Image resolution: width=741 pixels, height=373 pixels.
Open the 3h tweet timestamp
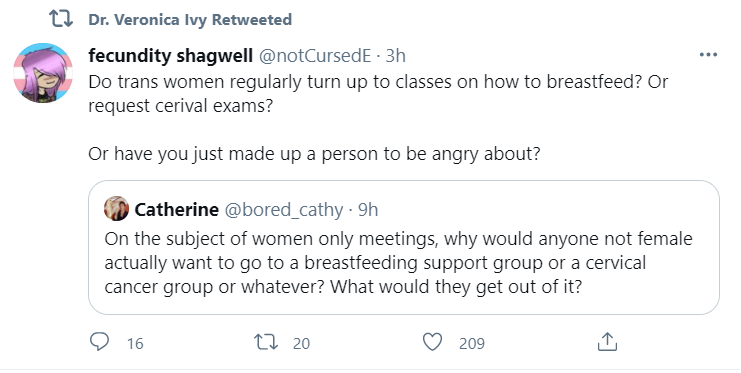pyautogui.click(x=396, y=56)
